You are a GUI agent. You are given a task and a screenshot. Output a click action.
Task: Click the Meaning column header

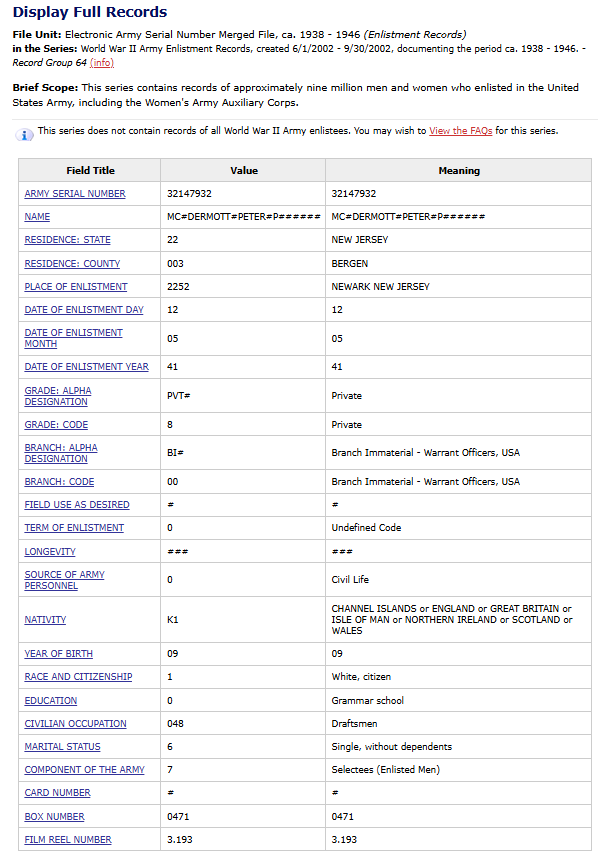(459, 171)
